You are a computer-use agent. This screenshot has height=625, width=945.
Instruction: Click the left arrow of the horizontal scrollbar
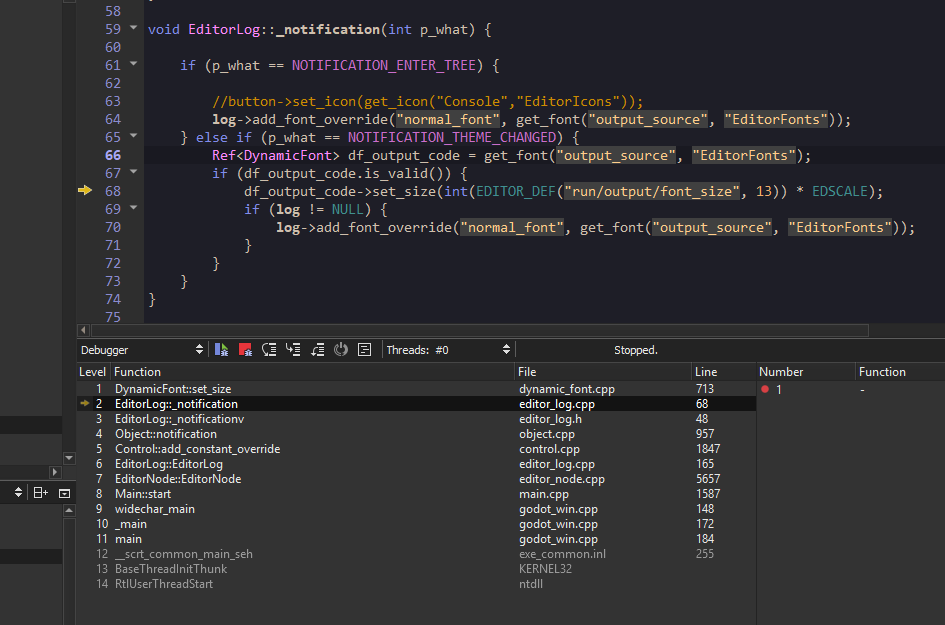click(84, 330)
